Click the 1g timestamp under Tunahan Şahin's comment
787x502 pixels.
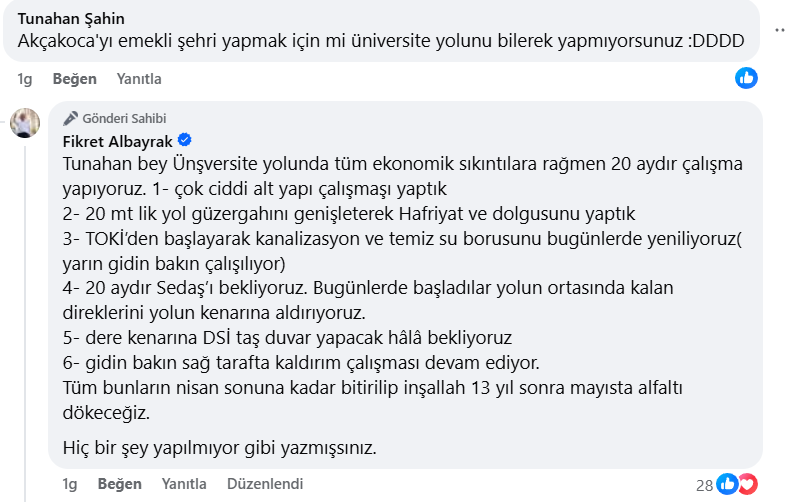click(25, 79)
